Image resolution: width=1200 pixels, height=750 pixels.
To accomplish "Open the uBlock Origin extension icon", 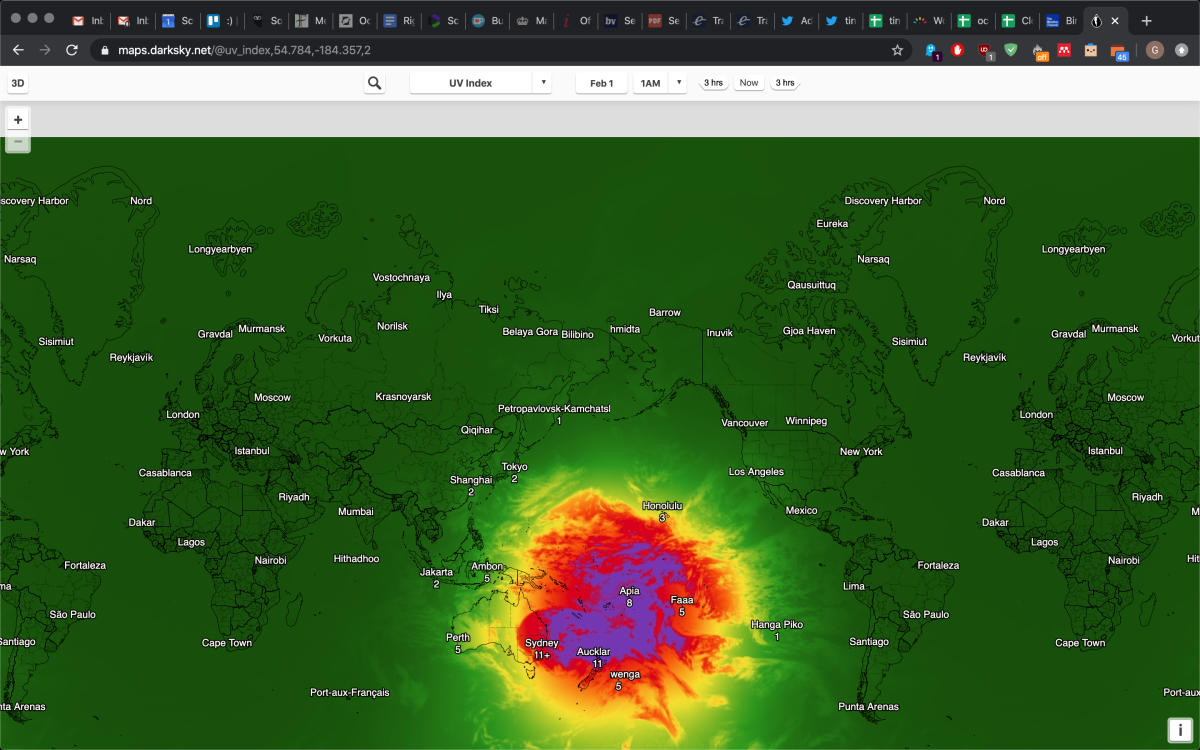I will 985,50.
